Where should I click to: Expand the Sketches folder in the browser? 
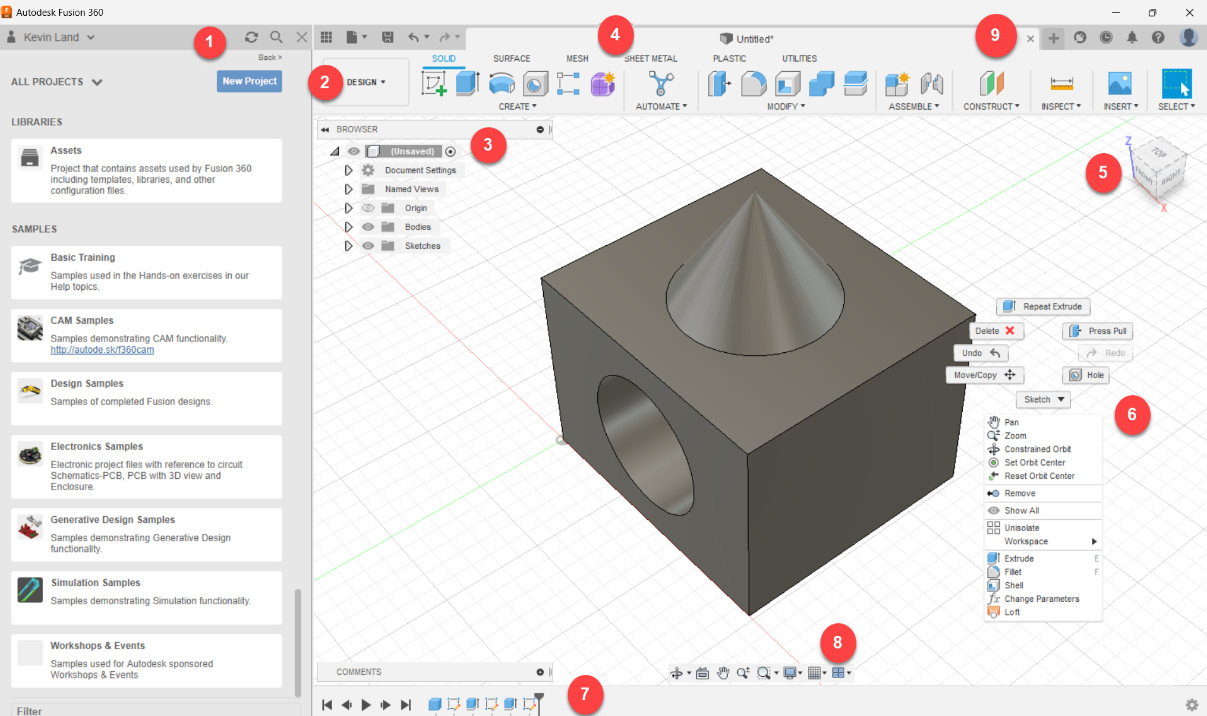[x=348, y=246]
